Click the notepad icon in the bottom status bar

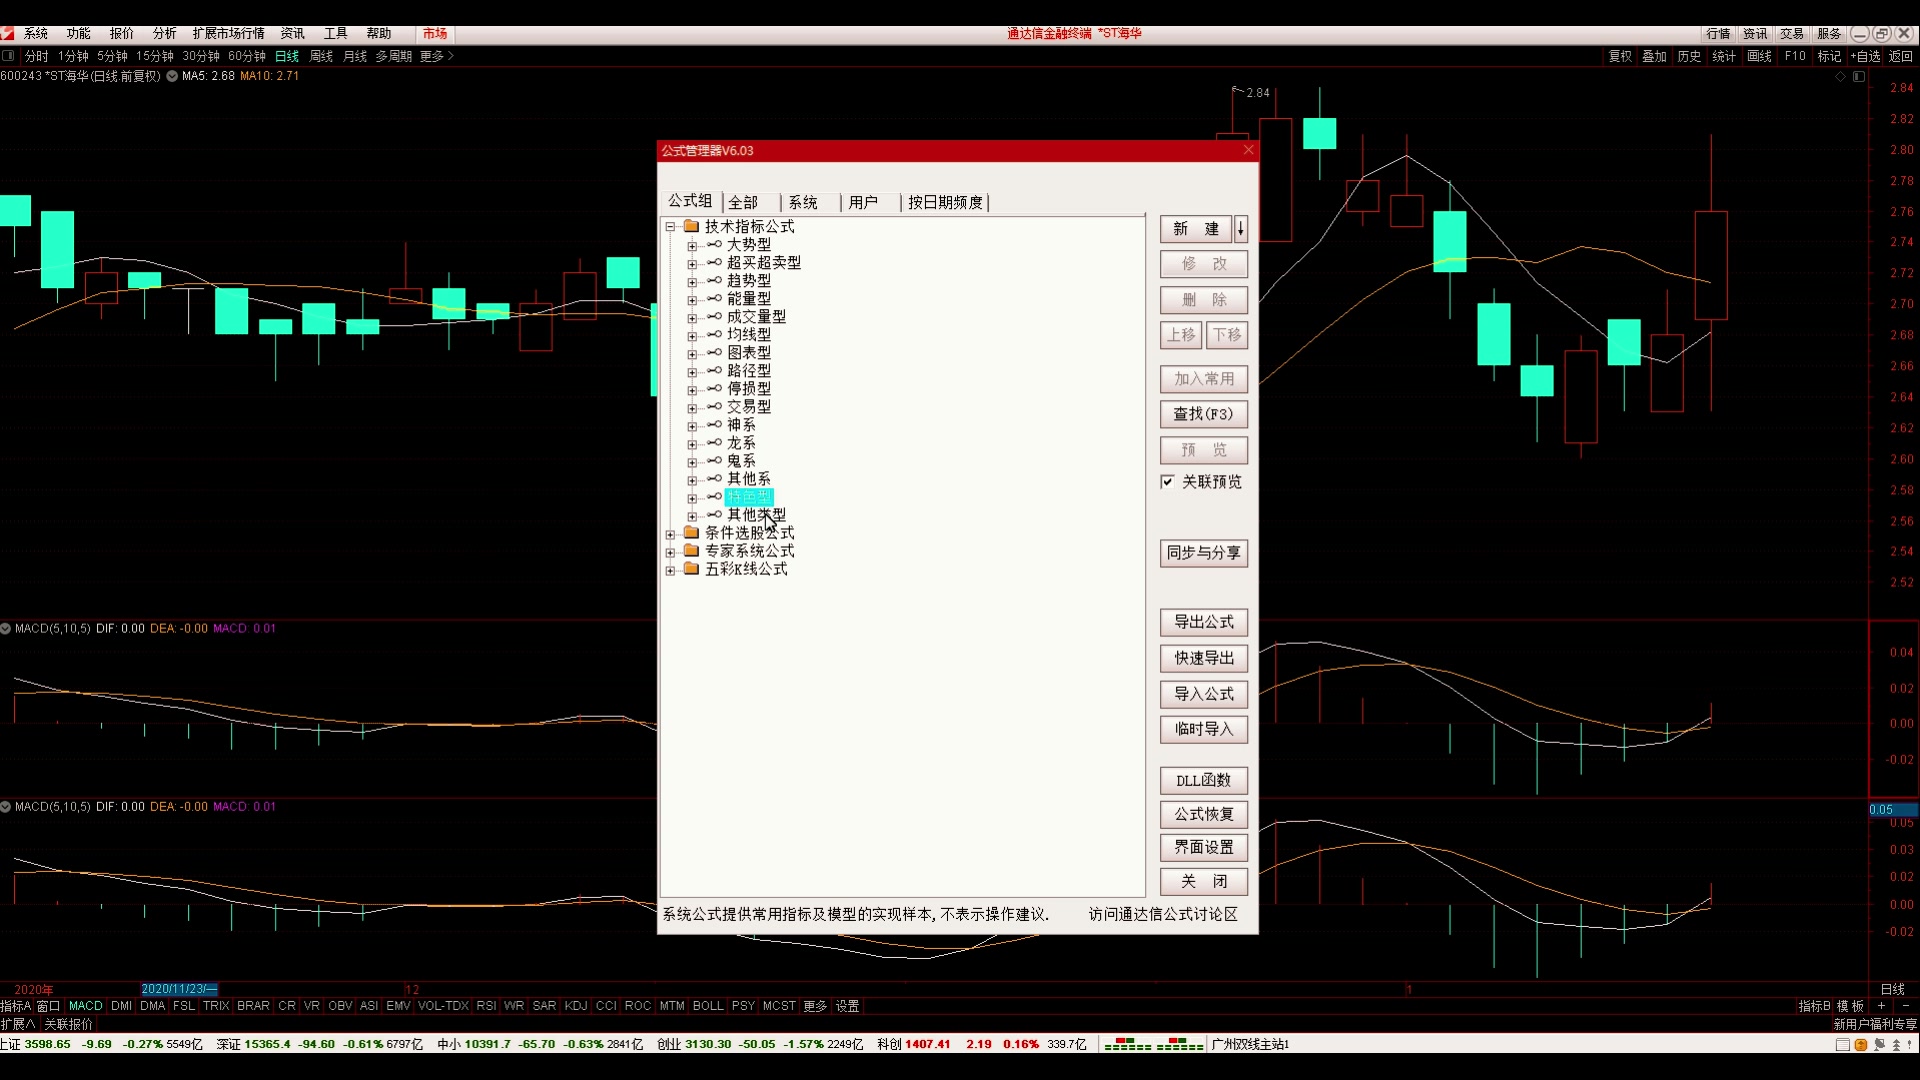tap(1843, 1045)
